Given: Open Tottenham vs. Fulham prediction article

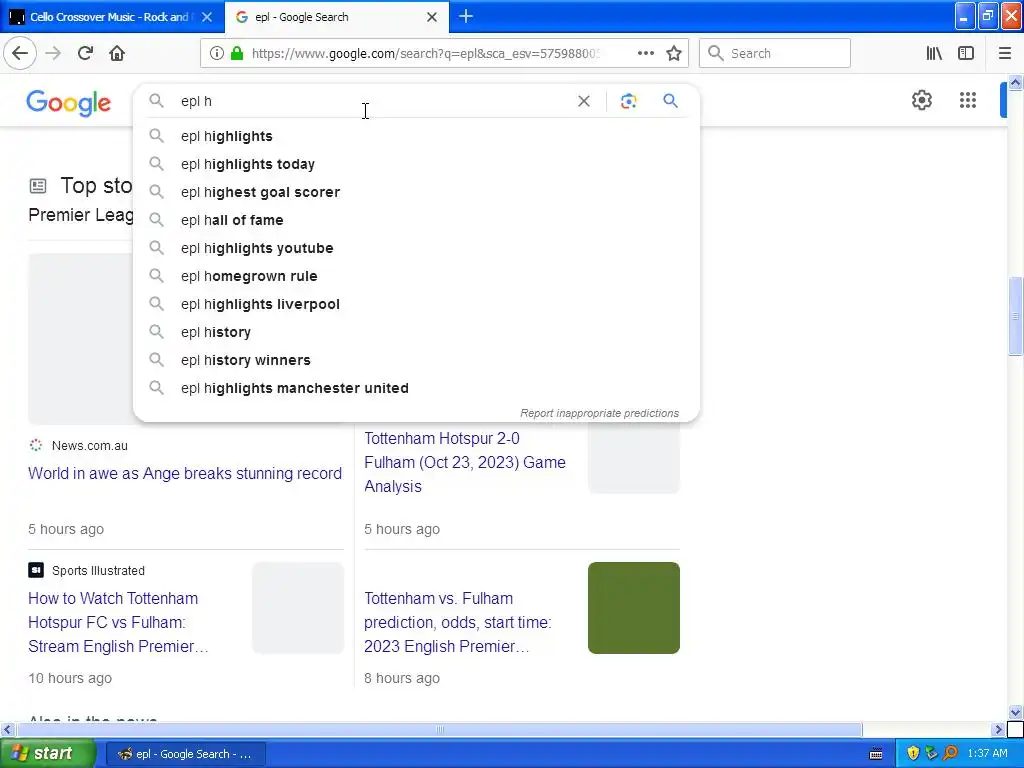Looking at the screenshot, I should coord(458,622).
